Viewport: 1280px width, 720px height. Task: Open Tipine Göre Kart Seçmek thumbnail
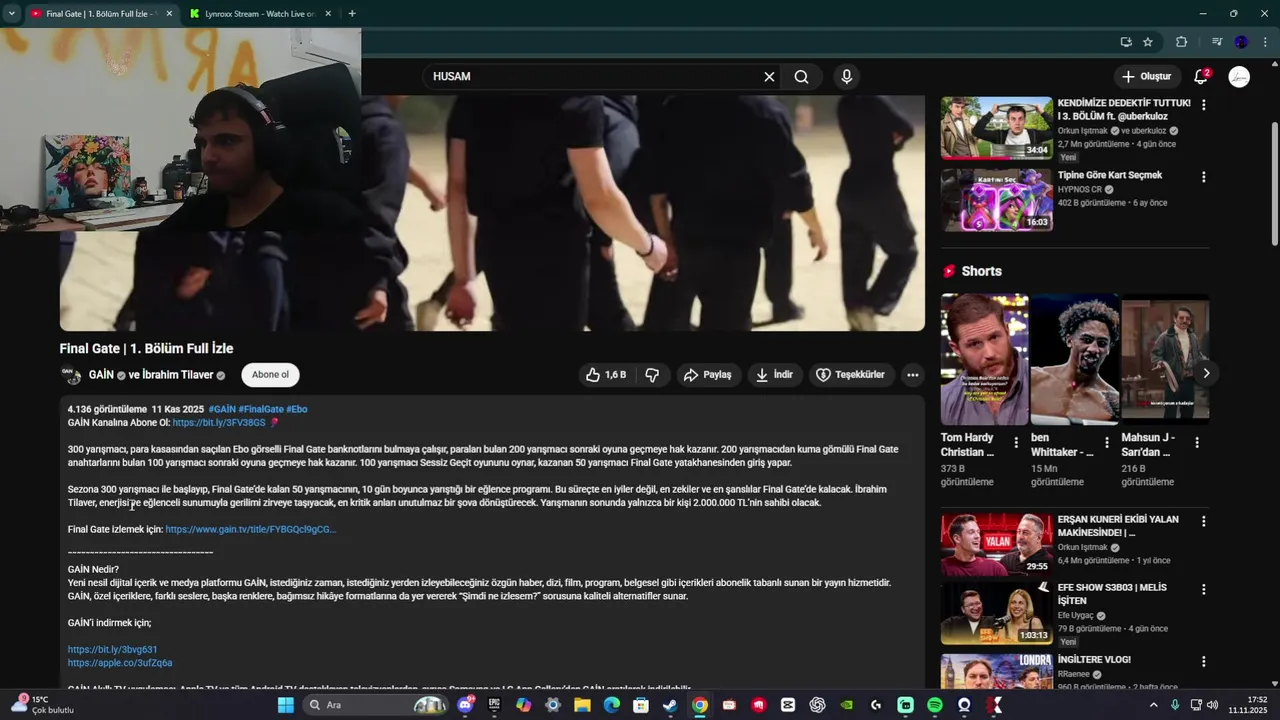point(996,200)
